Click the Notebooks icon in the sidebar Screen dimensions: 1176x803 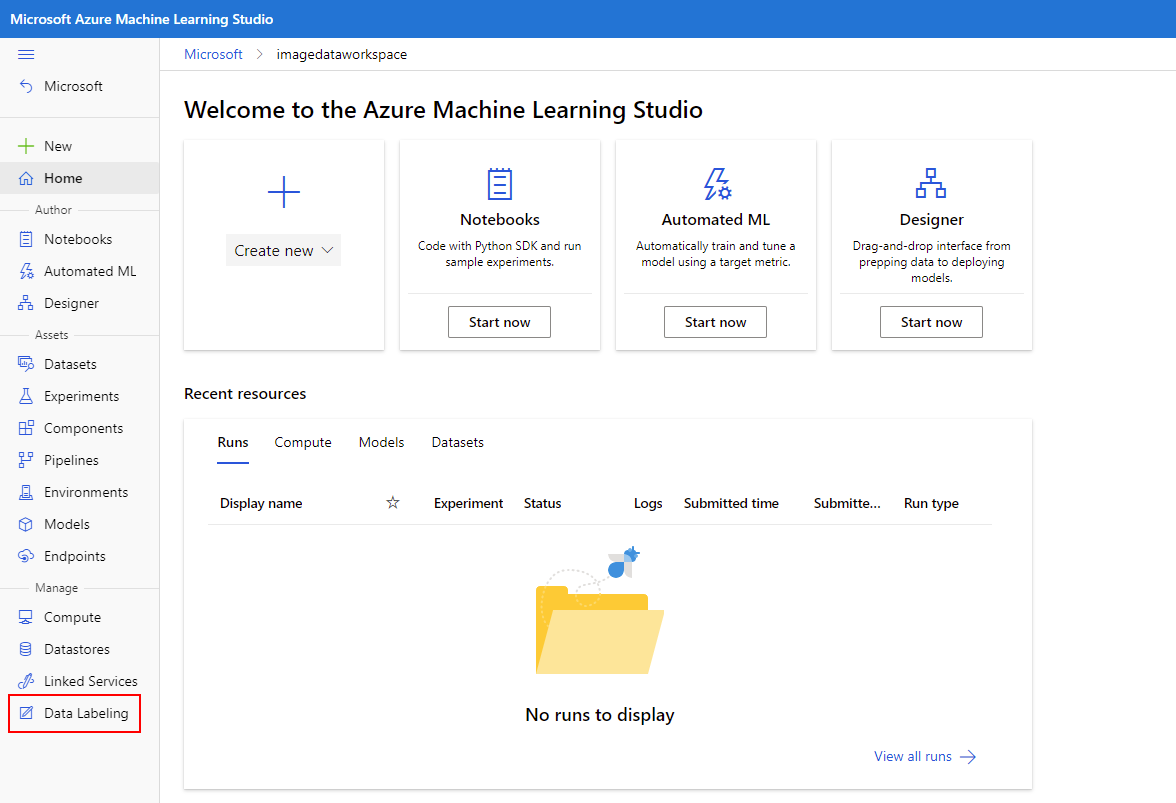[x=26, y=239]
